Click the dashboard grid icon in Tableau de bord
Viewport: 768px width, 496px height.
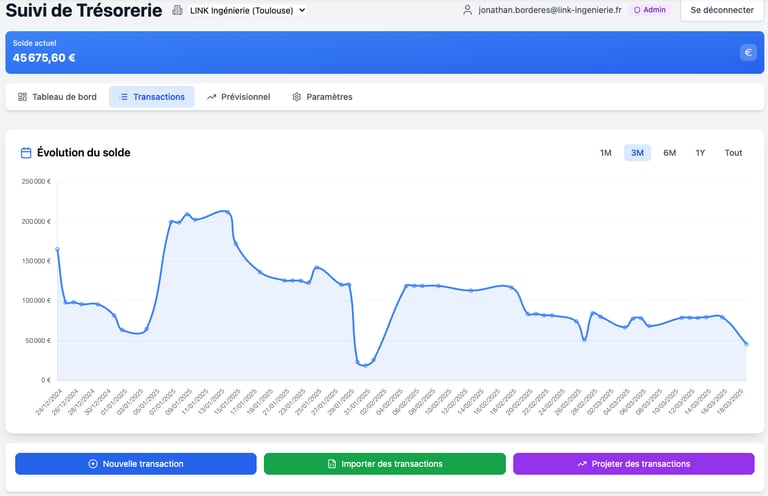pyautogui.click(x=23, y=97)
